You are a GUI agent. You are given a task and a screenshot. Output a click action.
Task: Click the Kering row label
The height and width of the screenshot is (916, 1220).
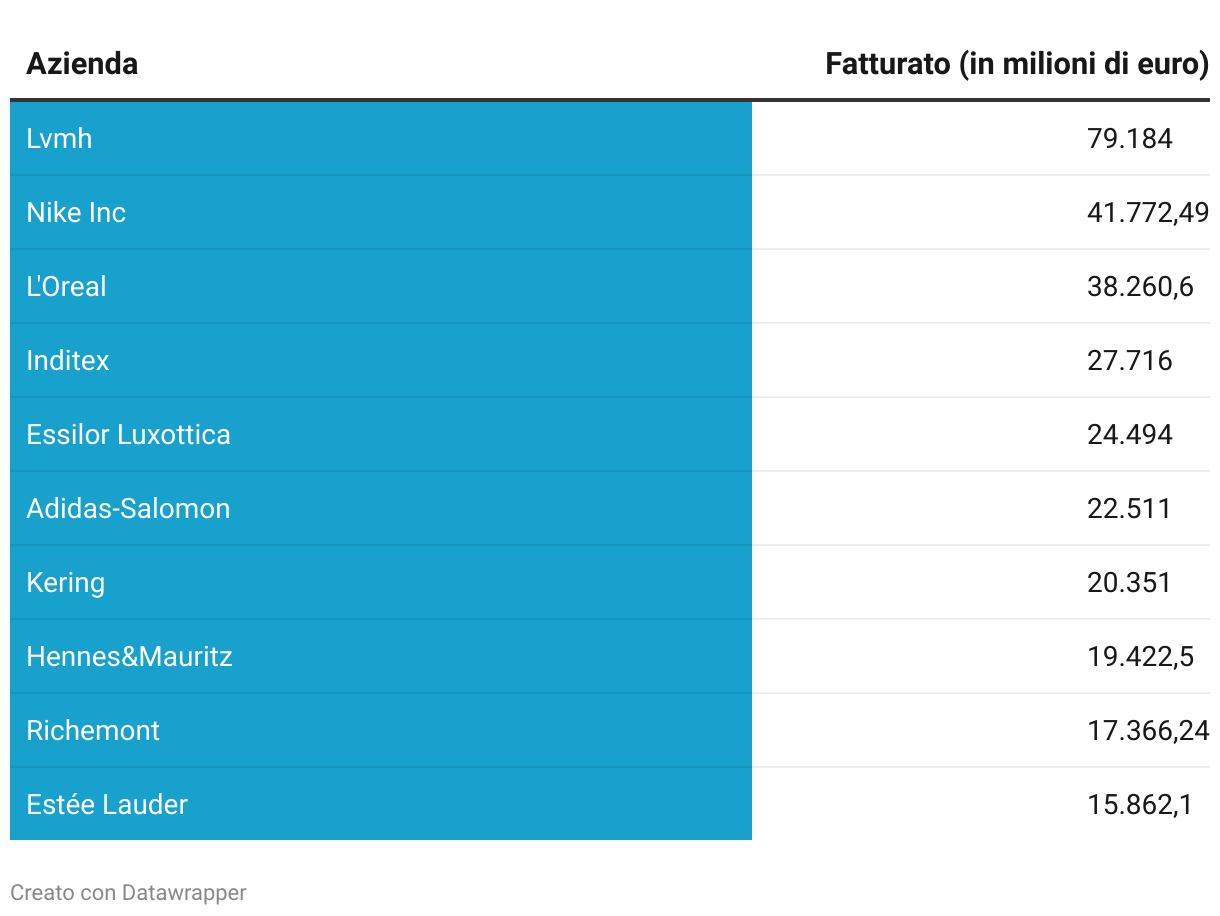pos(66,582)
